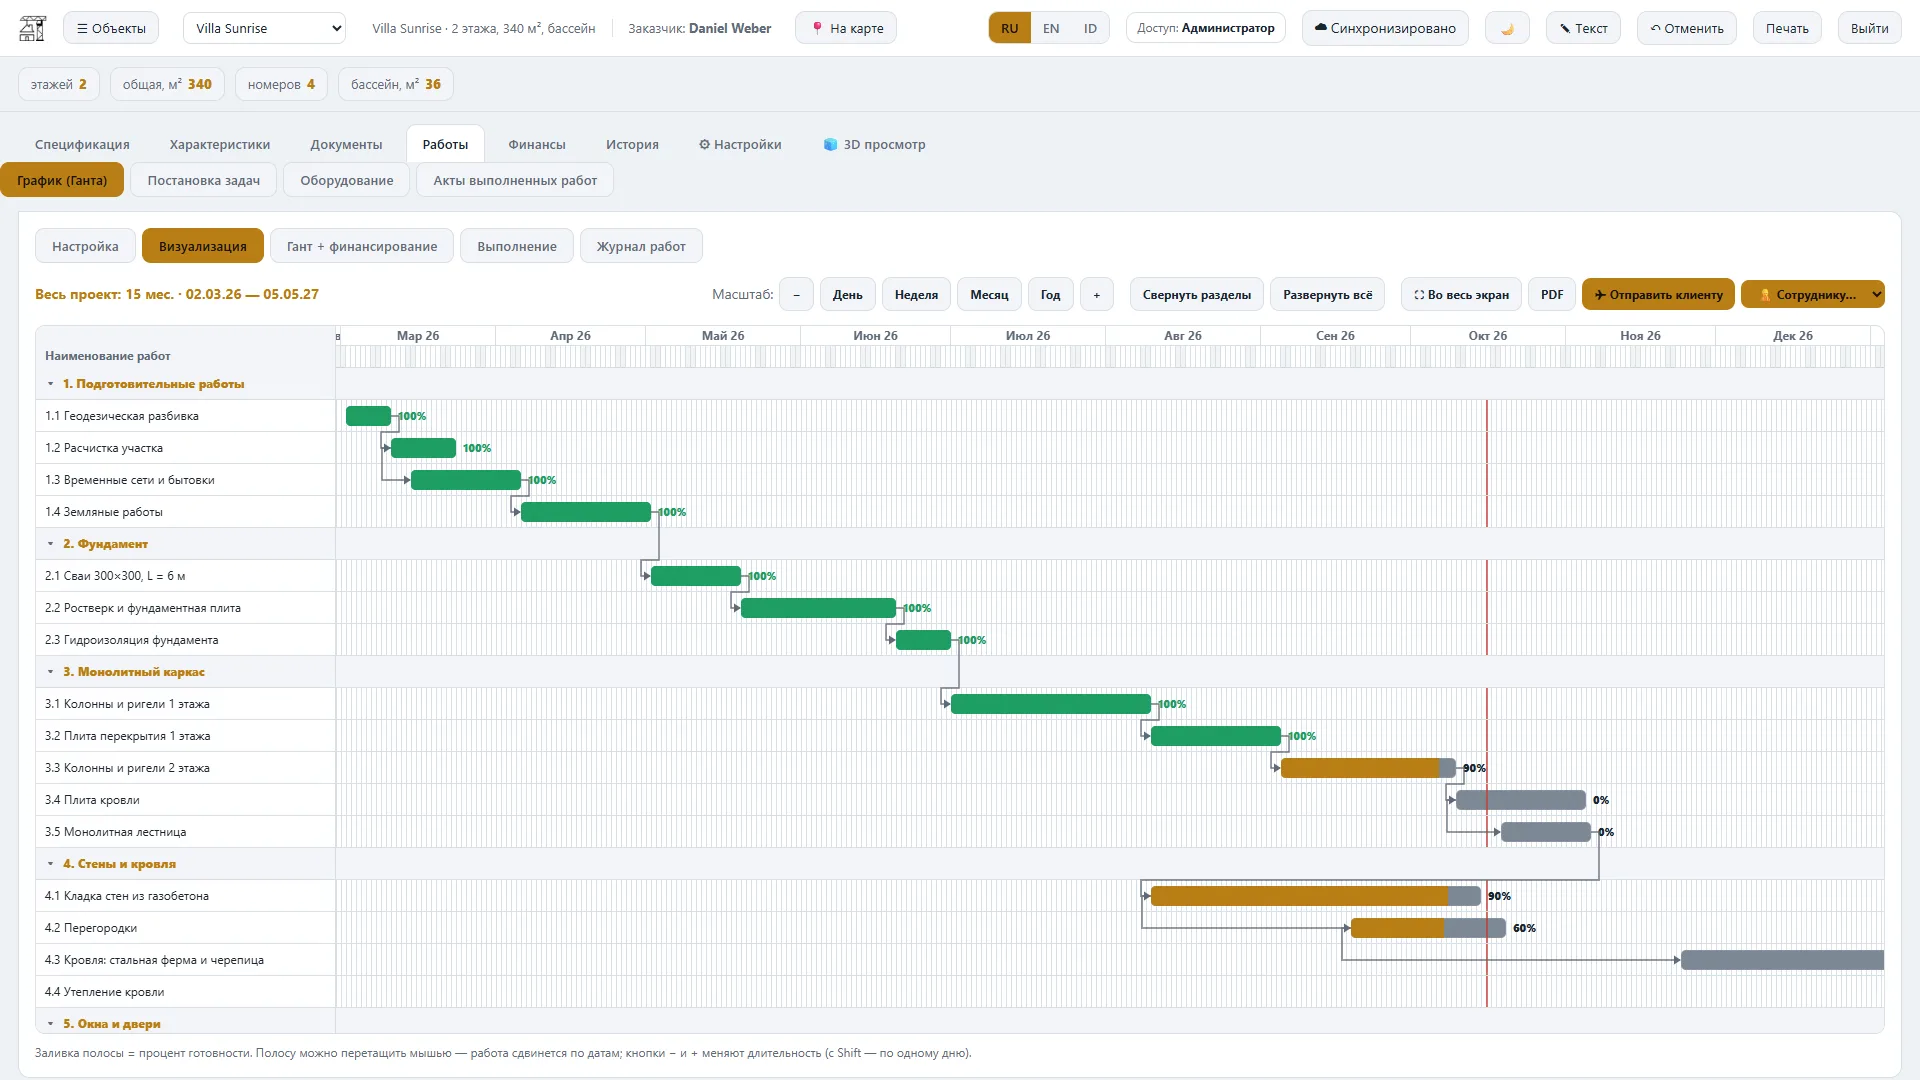Click the Выйти logout button
1920x1080 pixels.
pos(1869,28)
